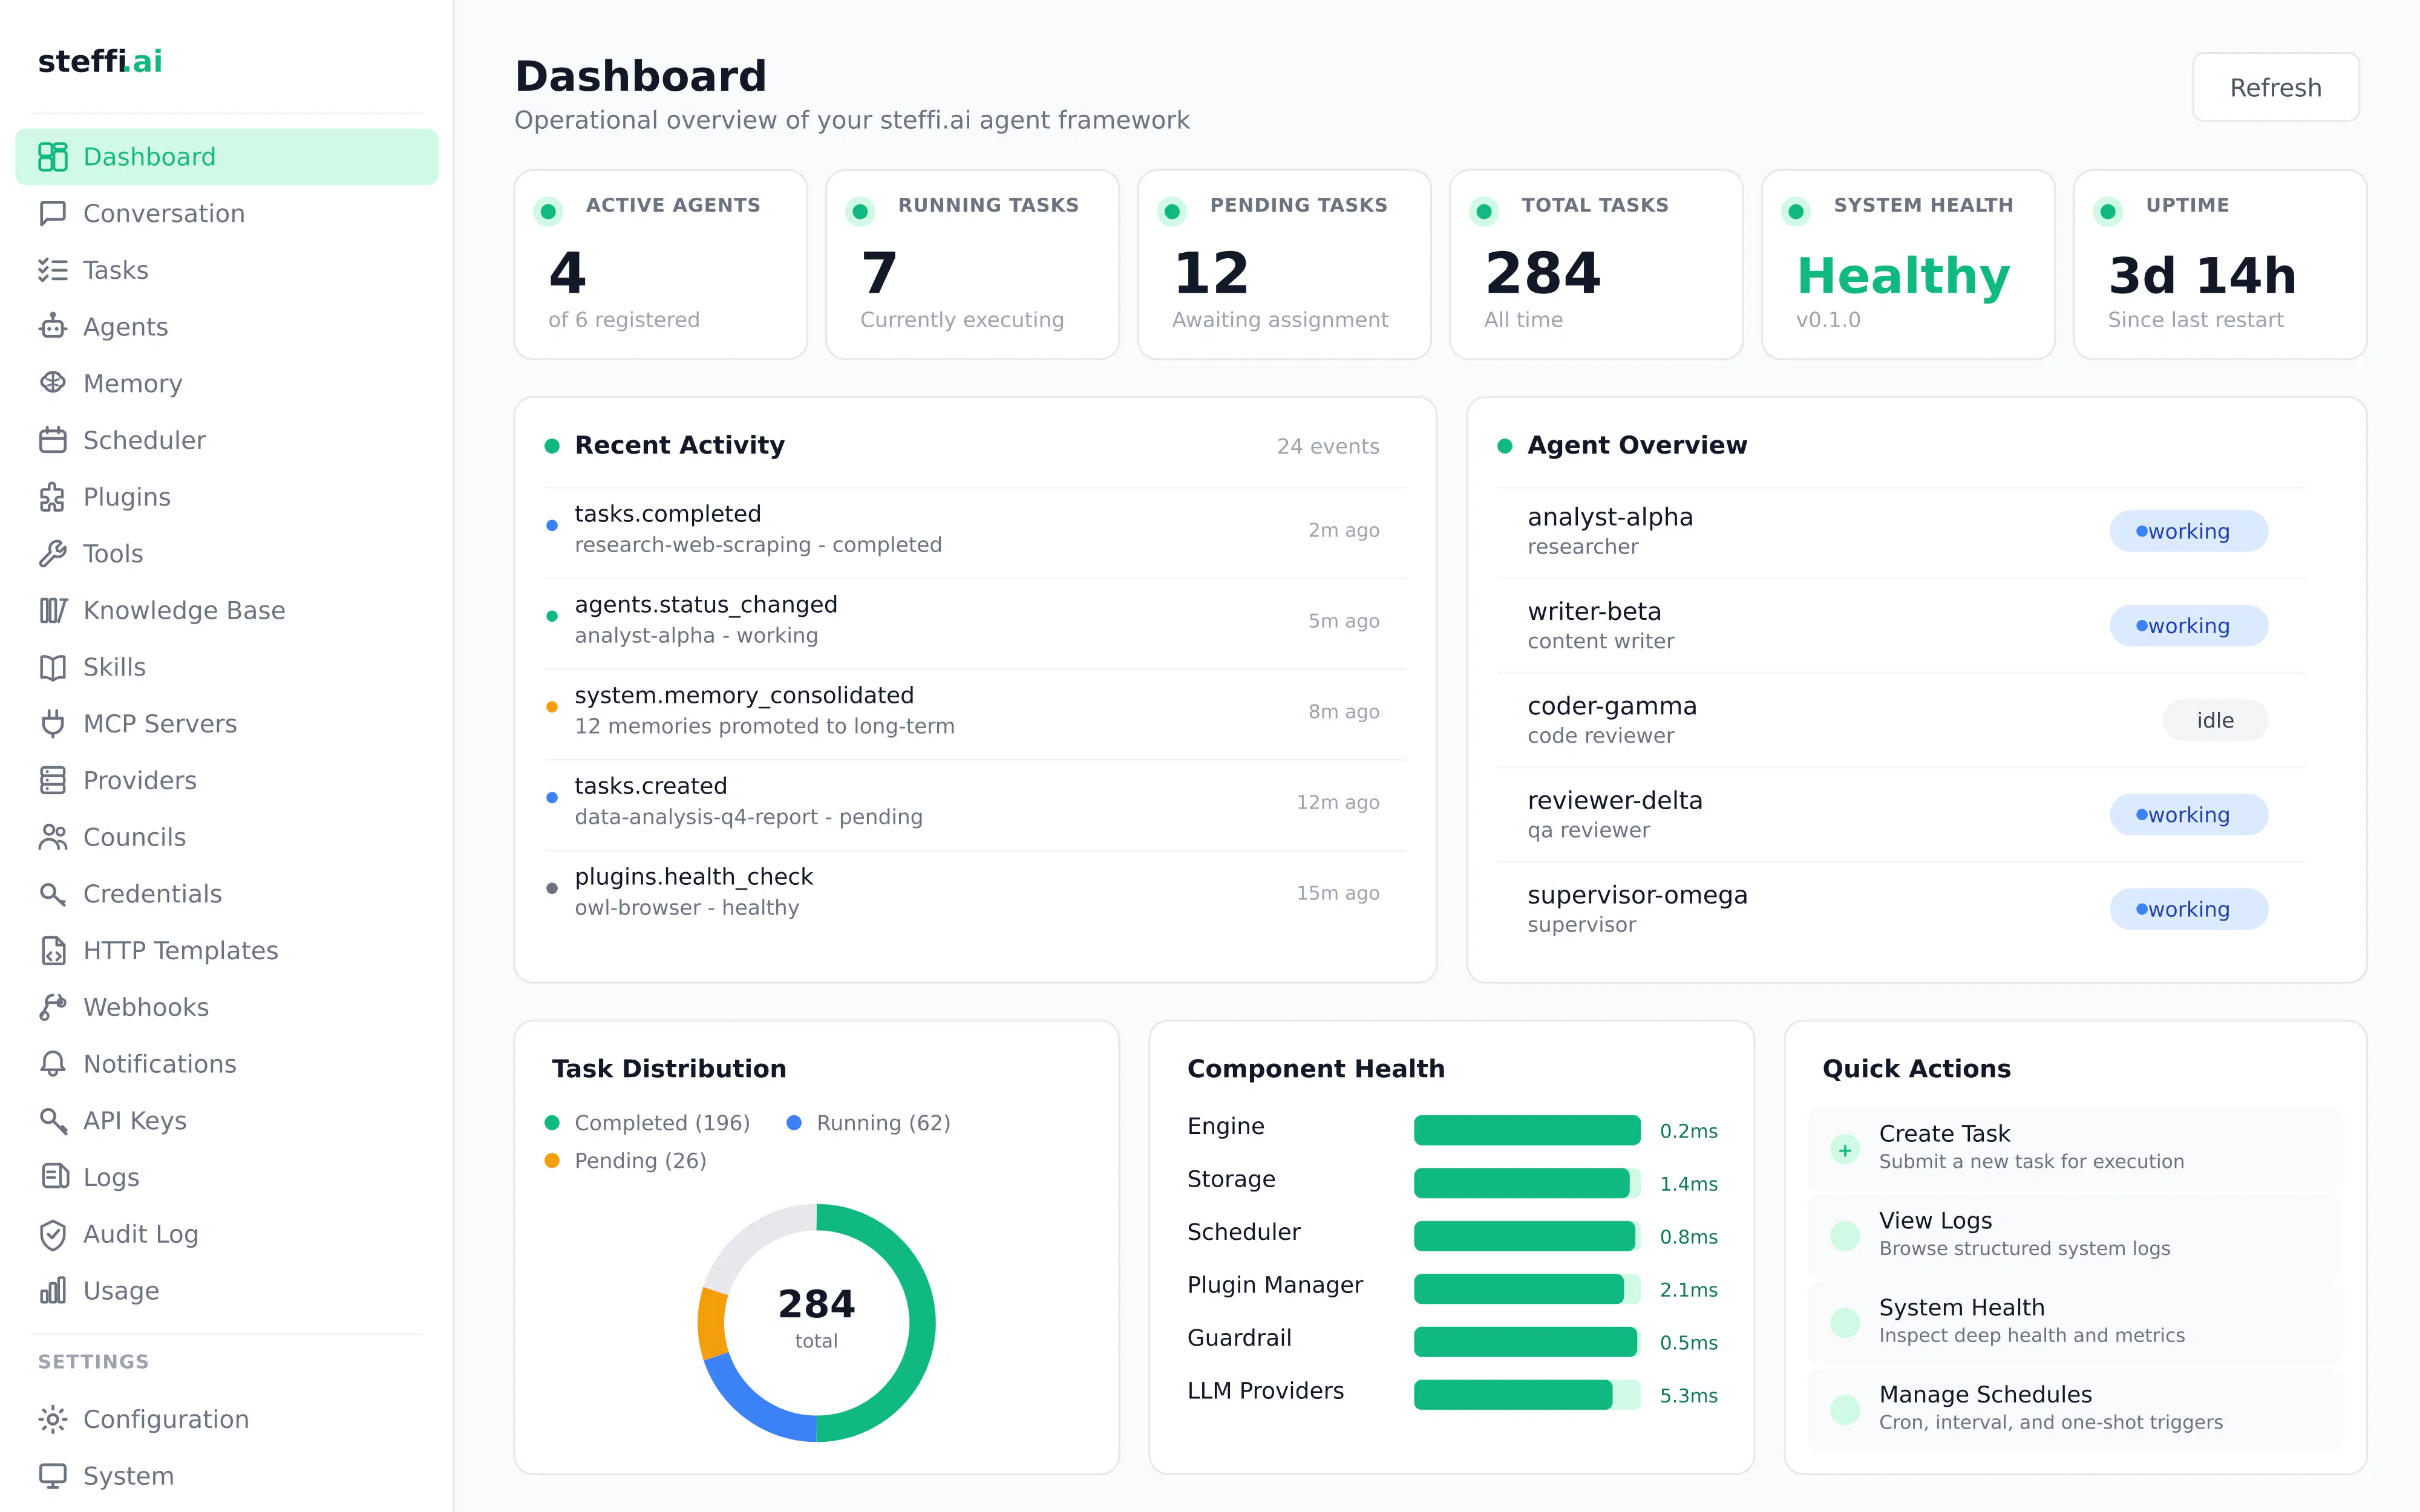
Task: Click the Guardrail component label
Action: pyautogui.click(x=1239, y=1338)
